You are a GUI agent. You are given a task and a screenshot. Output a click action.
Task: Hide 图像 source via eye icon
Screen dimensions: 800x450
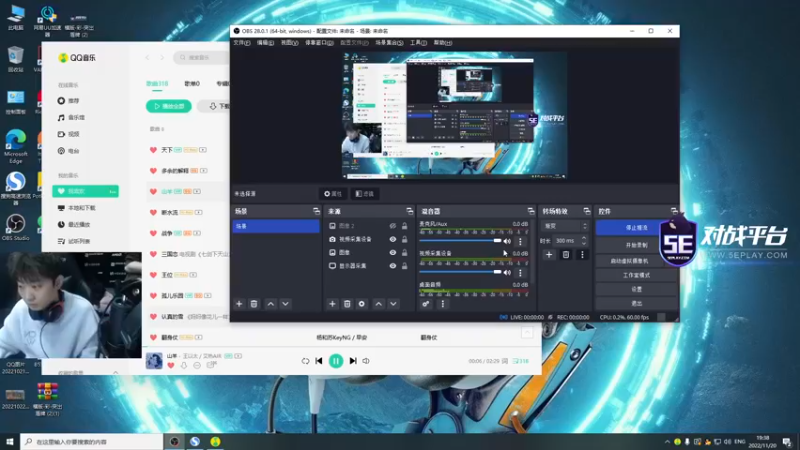pyautogui.click(x=393, y=253)
